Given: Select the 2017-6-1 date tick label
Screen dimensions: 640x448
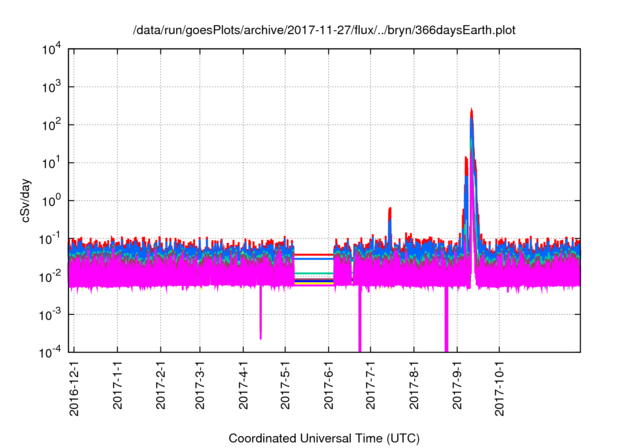Looking at the screenshot, I should click(328, 390).
